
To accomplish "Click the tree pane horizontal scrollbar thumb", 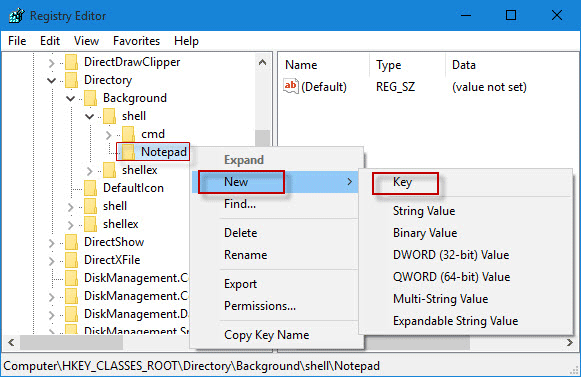I will coord(71,342).
